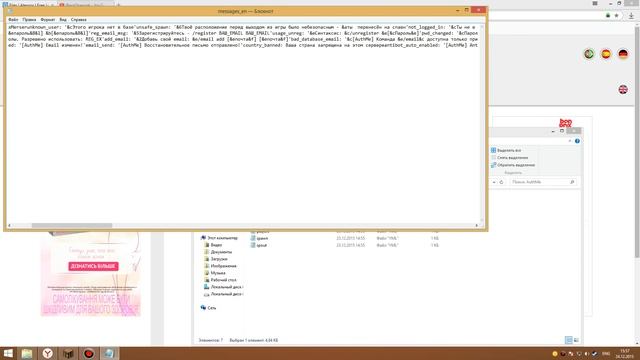Viewport: 640px width, 360px height.
Task: Select Рабочий стол in Explorer tree
Action: click(x=220, y=280)
